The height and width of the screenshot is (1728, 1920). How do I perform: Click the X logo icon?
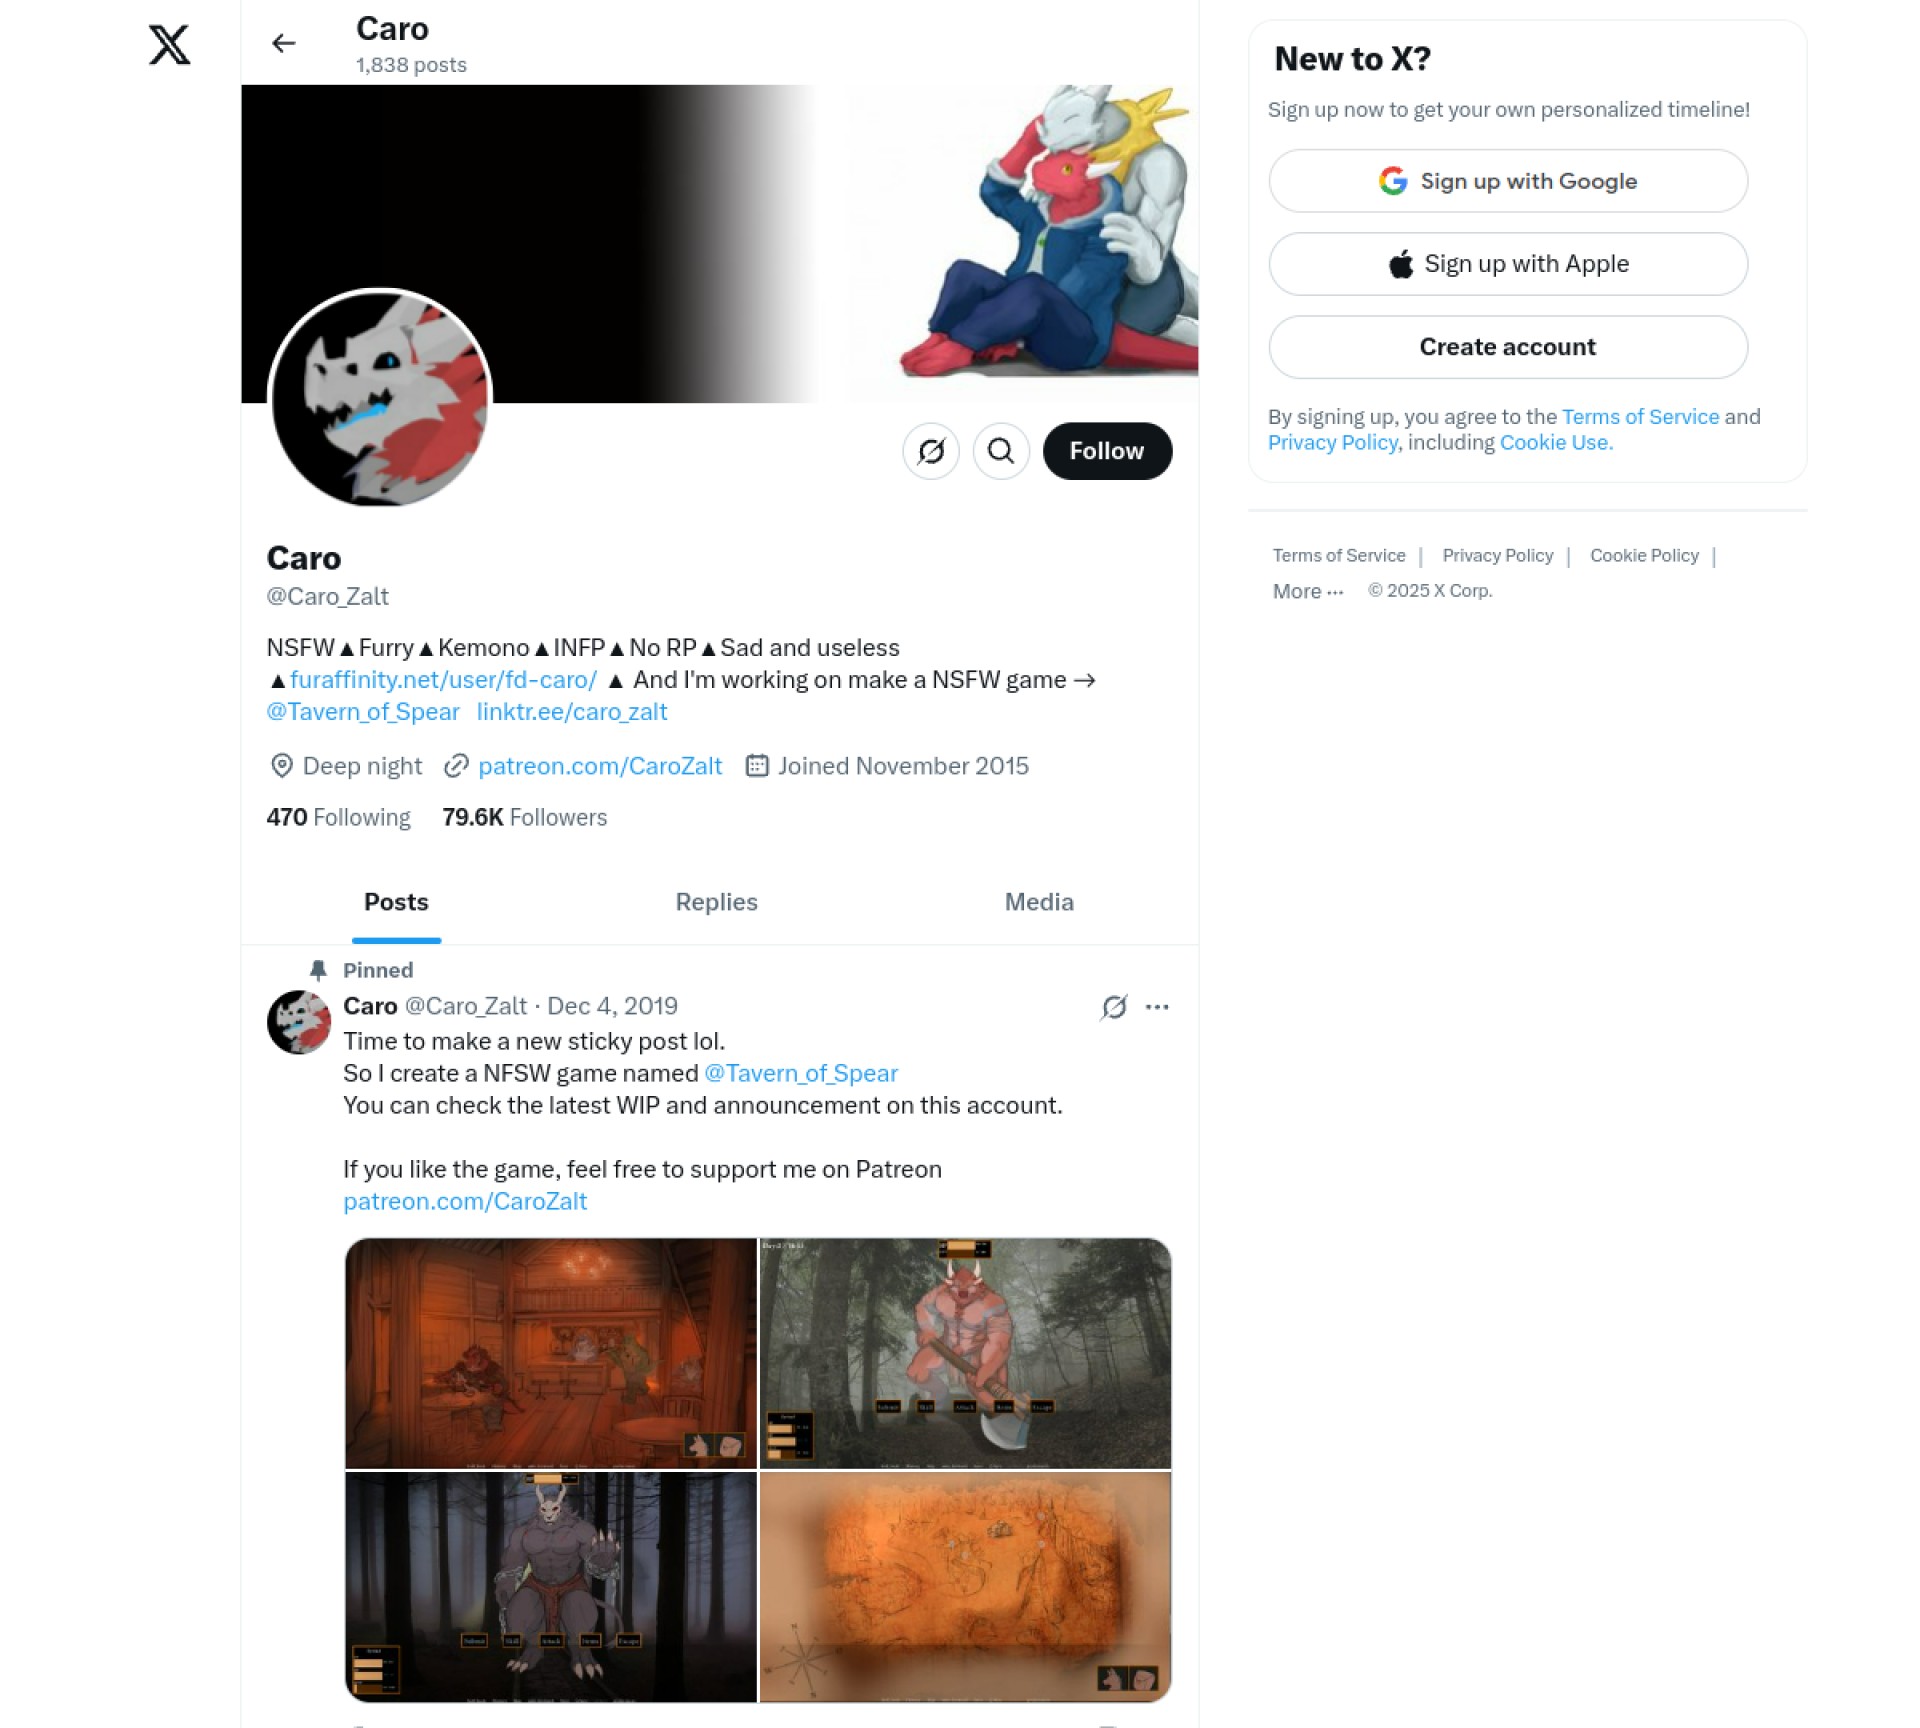coord(169,45)
